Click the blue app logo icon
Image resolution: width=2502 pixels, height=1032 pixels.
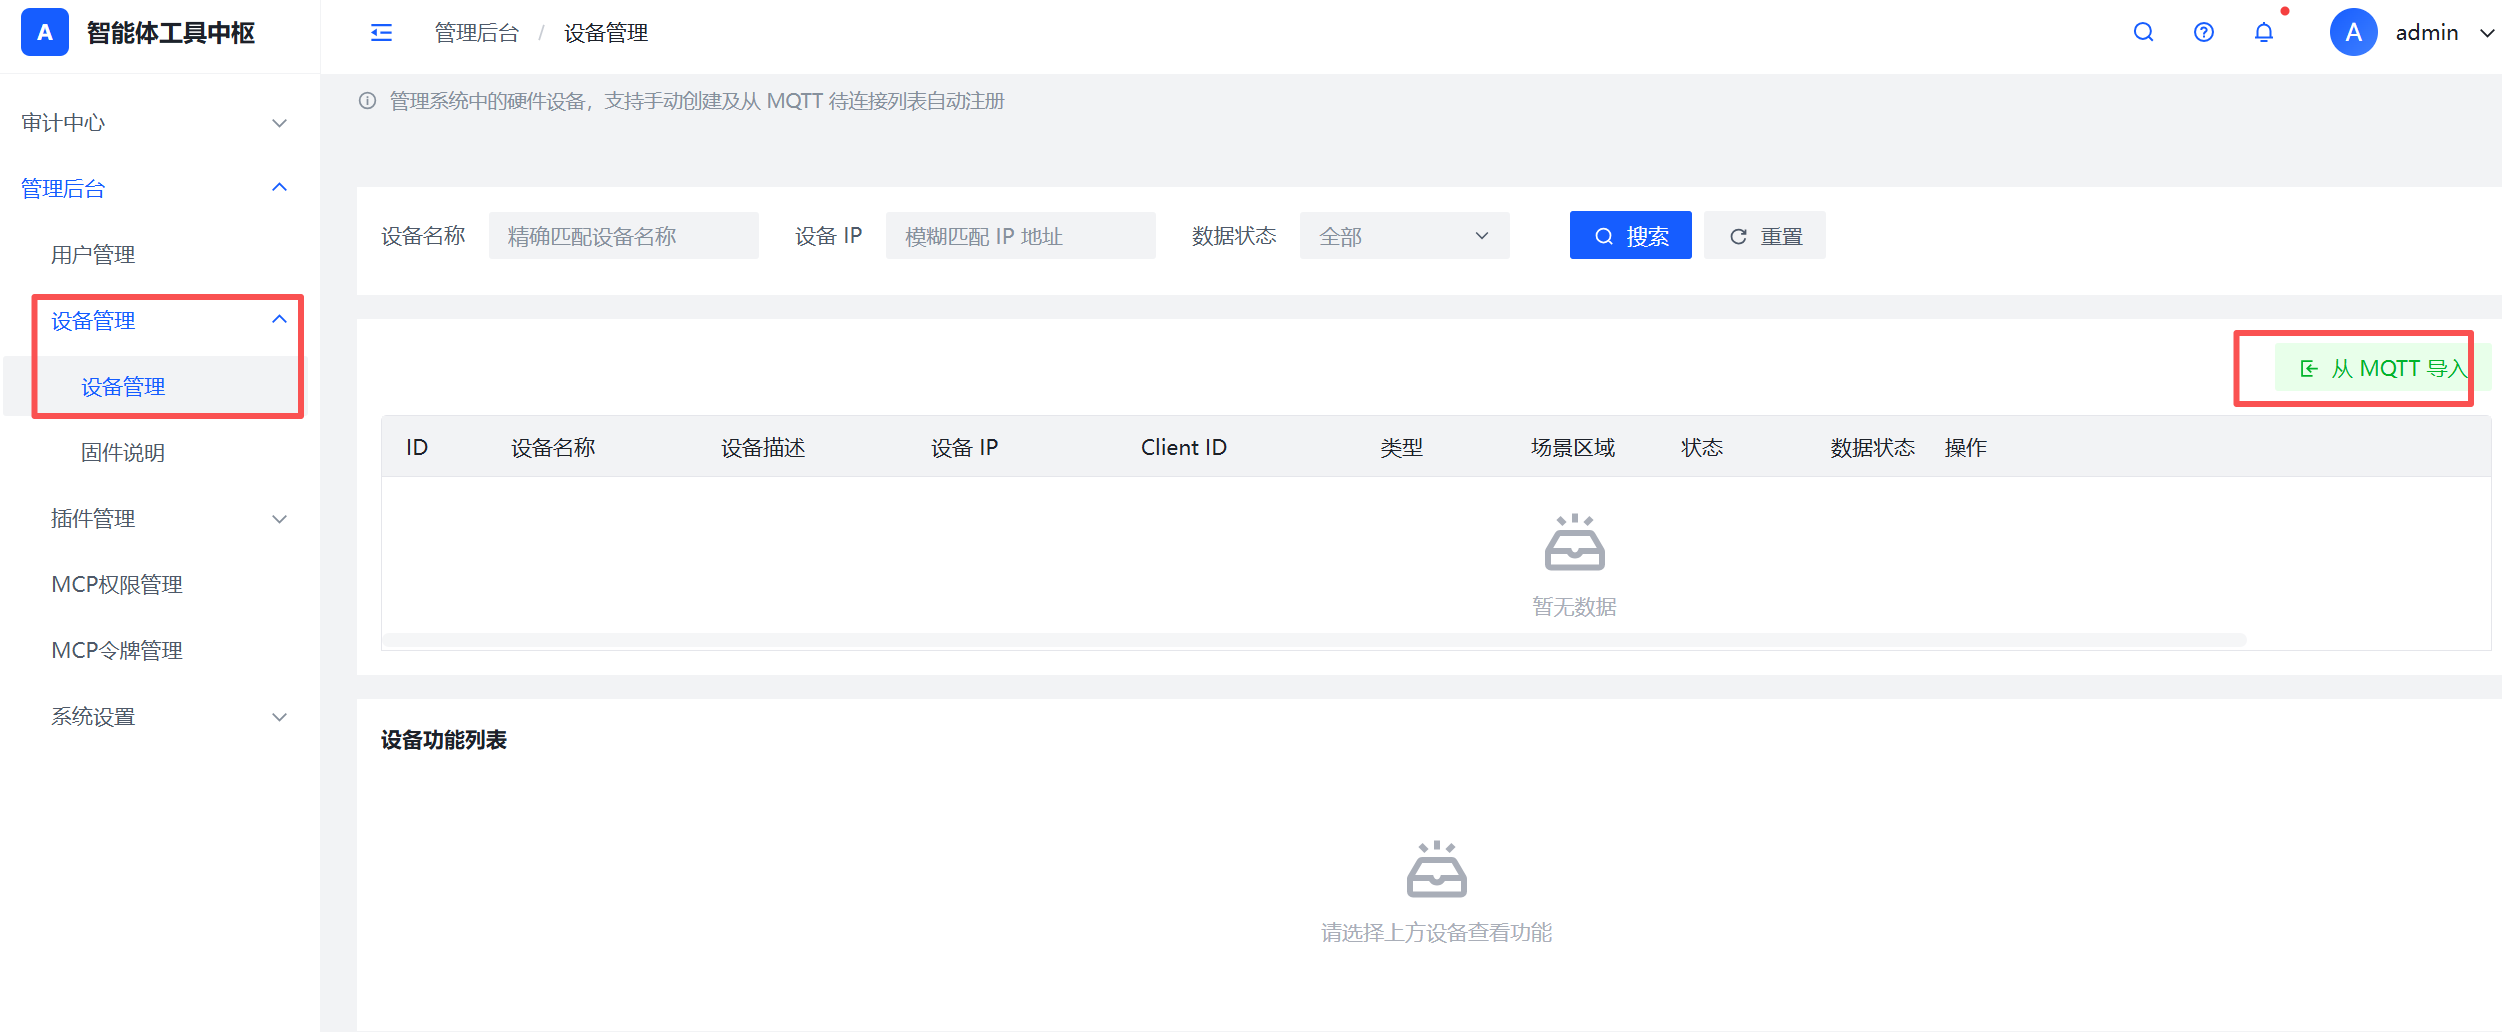(45, 32)
